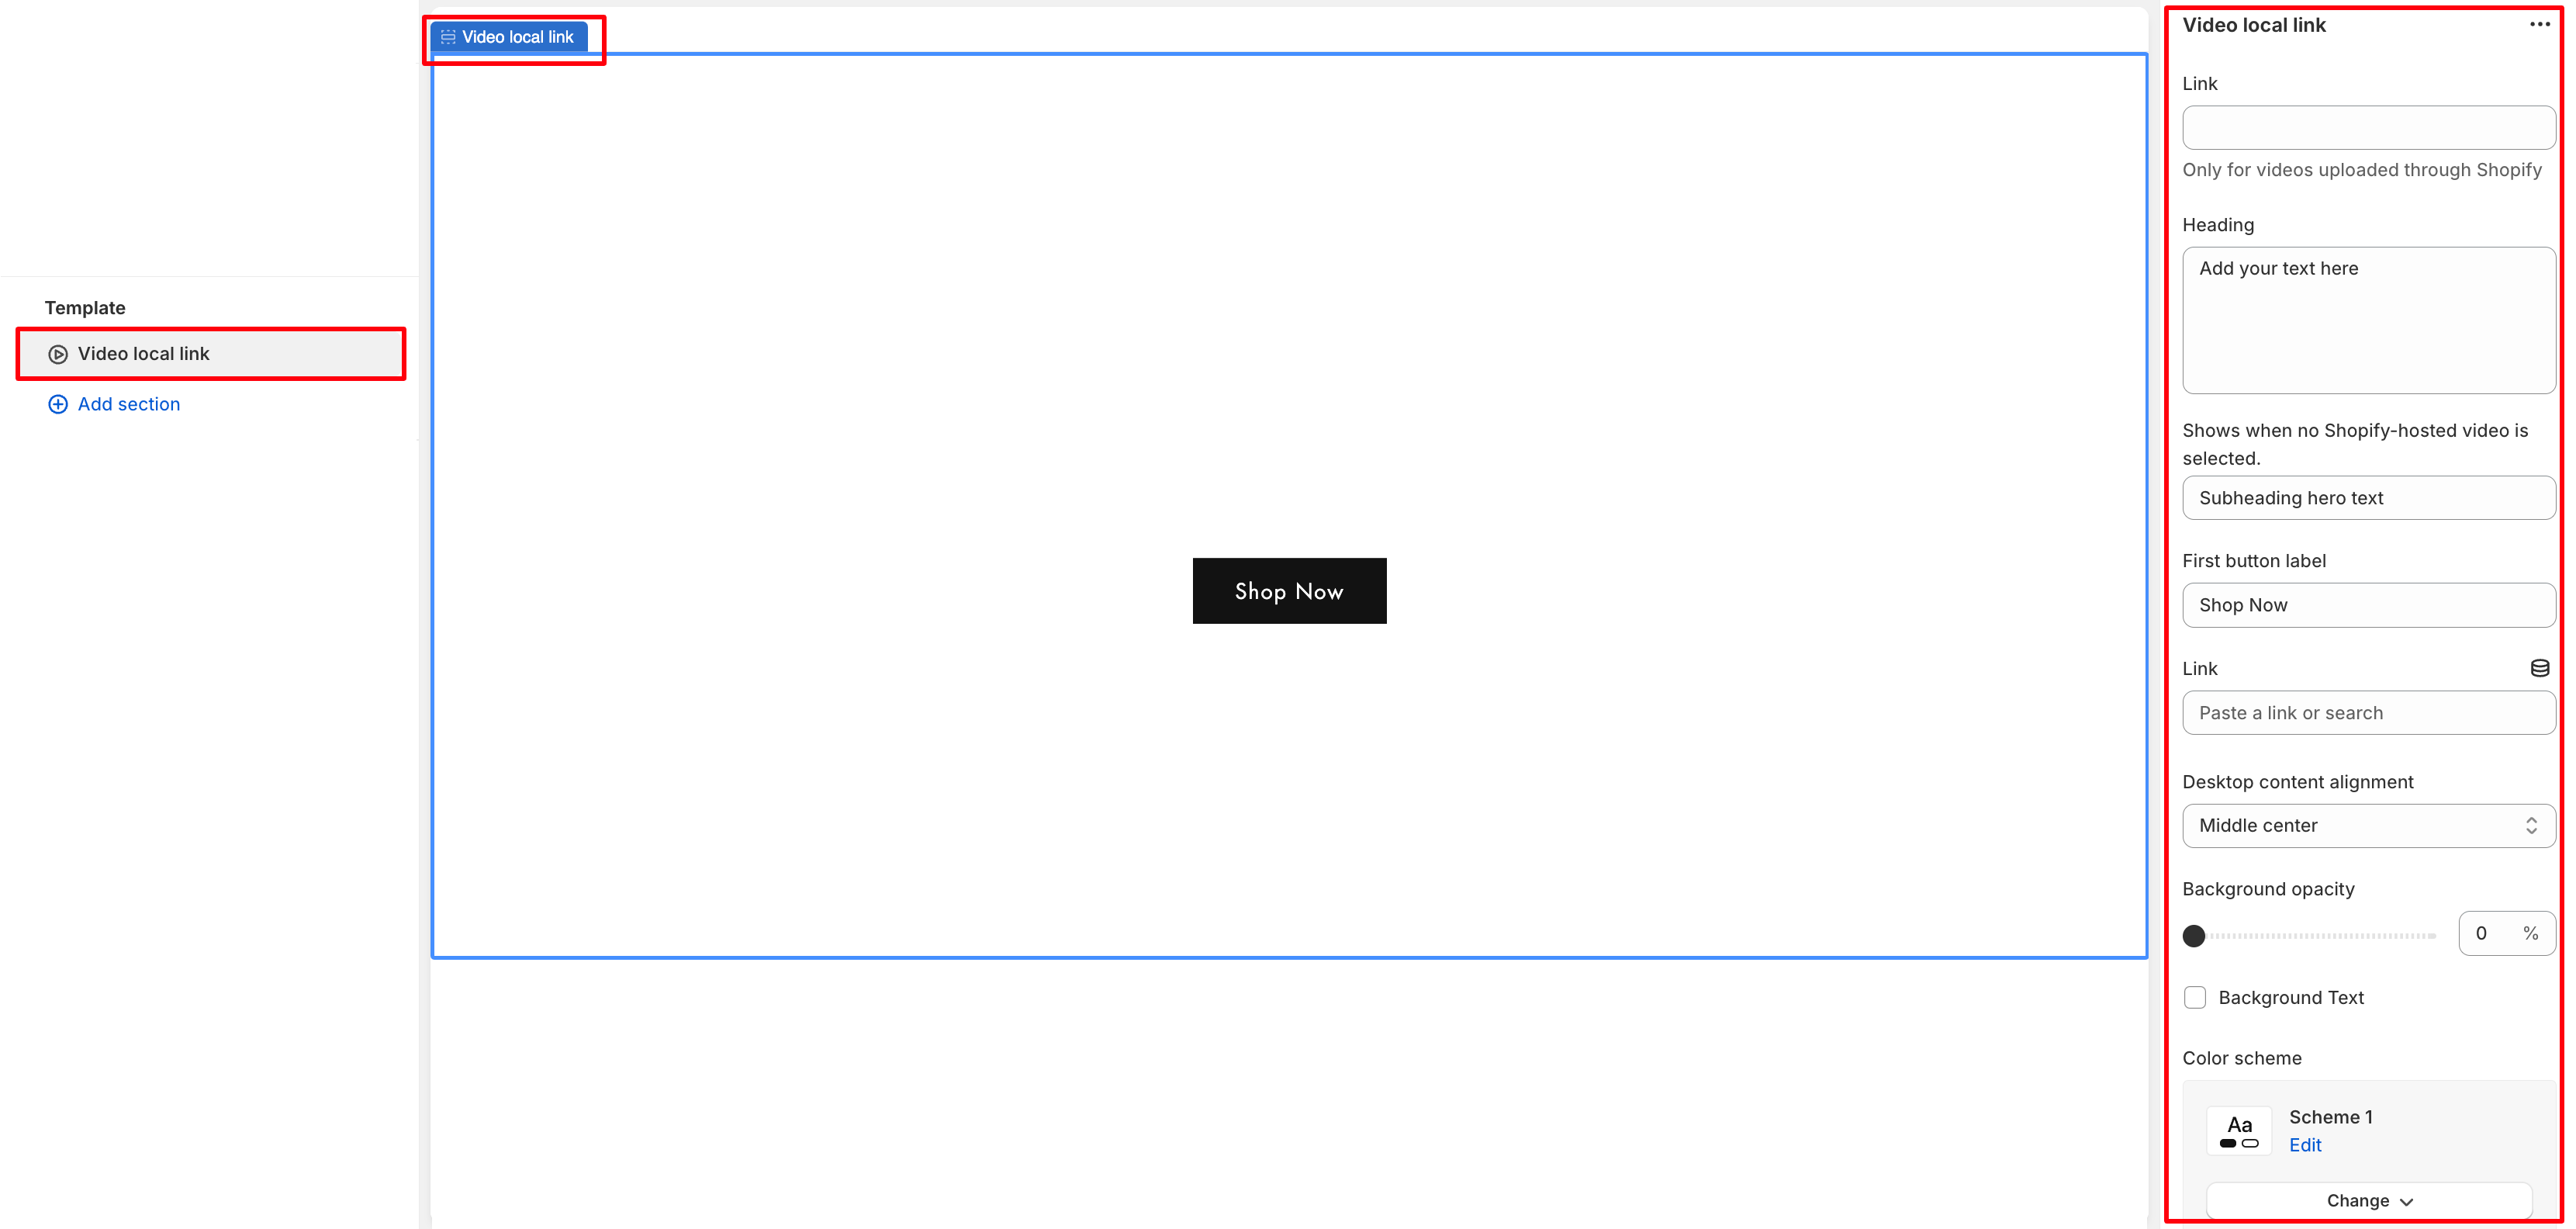This screenshot has height=1229, width=2576.
Task: Click the Add section link
Action: (129, 404)
